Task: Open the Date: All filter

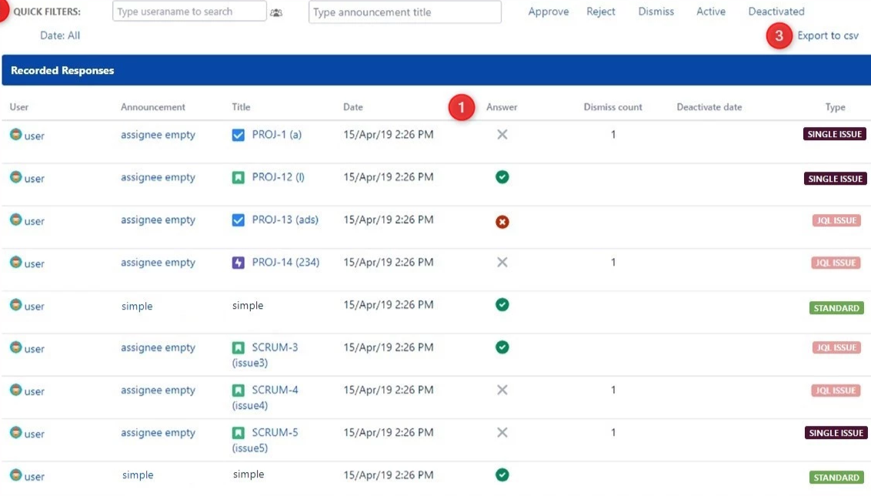Action: pyautogui.click(x=60, y=36)
